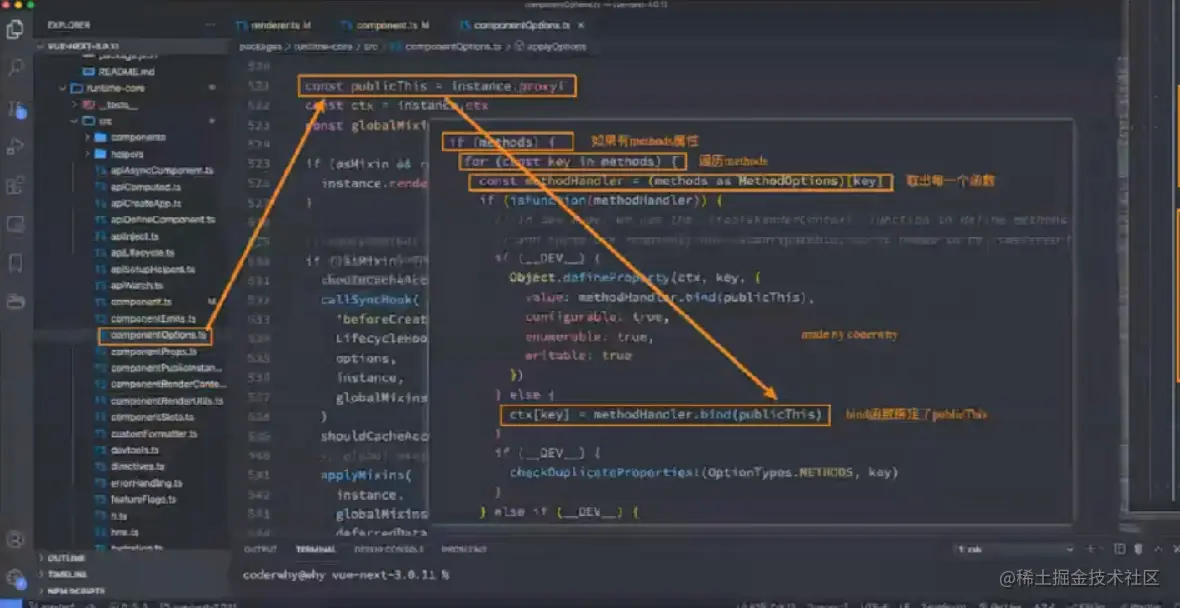The height and width of the screenshot is (608, 1180).
Task: Open the Manage gear in activity bar
Action: 14,578
